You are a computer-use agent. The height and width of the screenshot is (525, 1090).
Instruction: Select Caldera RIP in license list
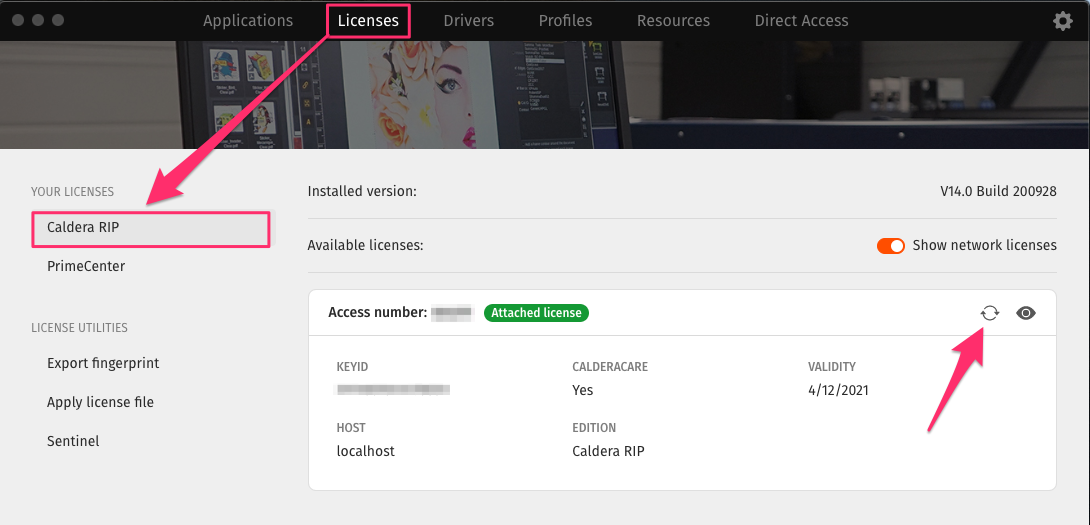tap(151, 227)
